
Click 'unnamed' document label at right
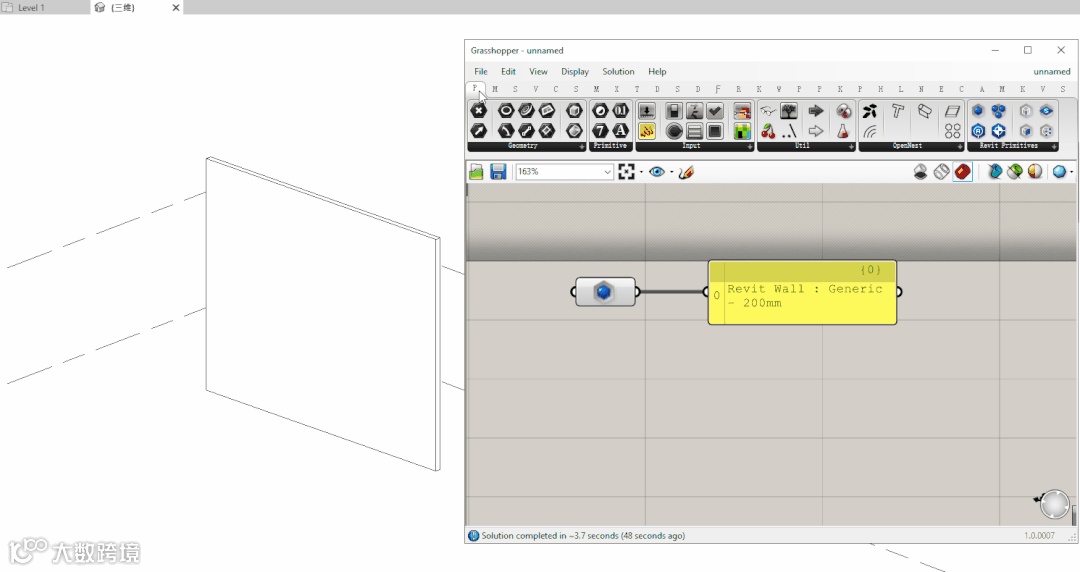[x=1052, y=72]
